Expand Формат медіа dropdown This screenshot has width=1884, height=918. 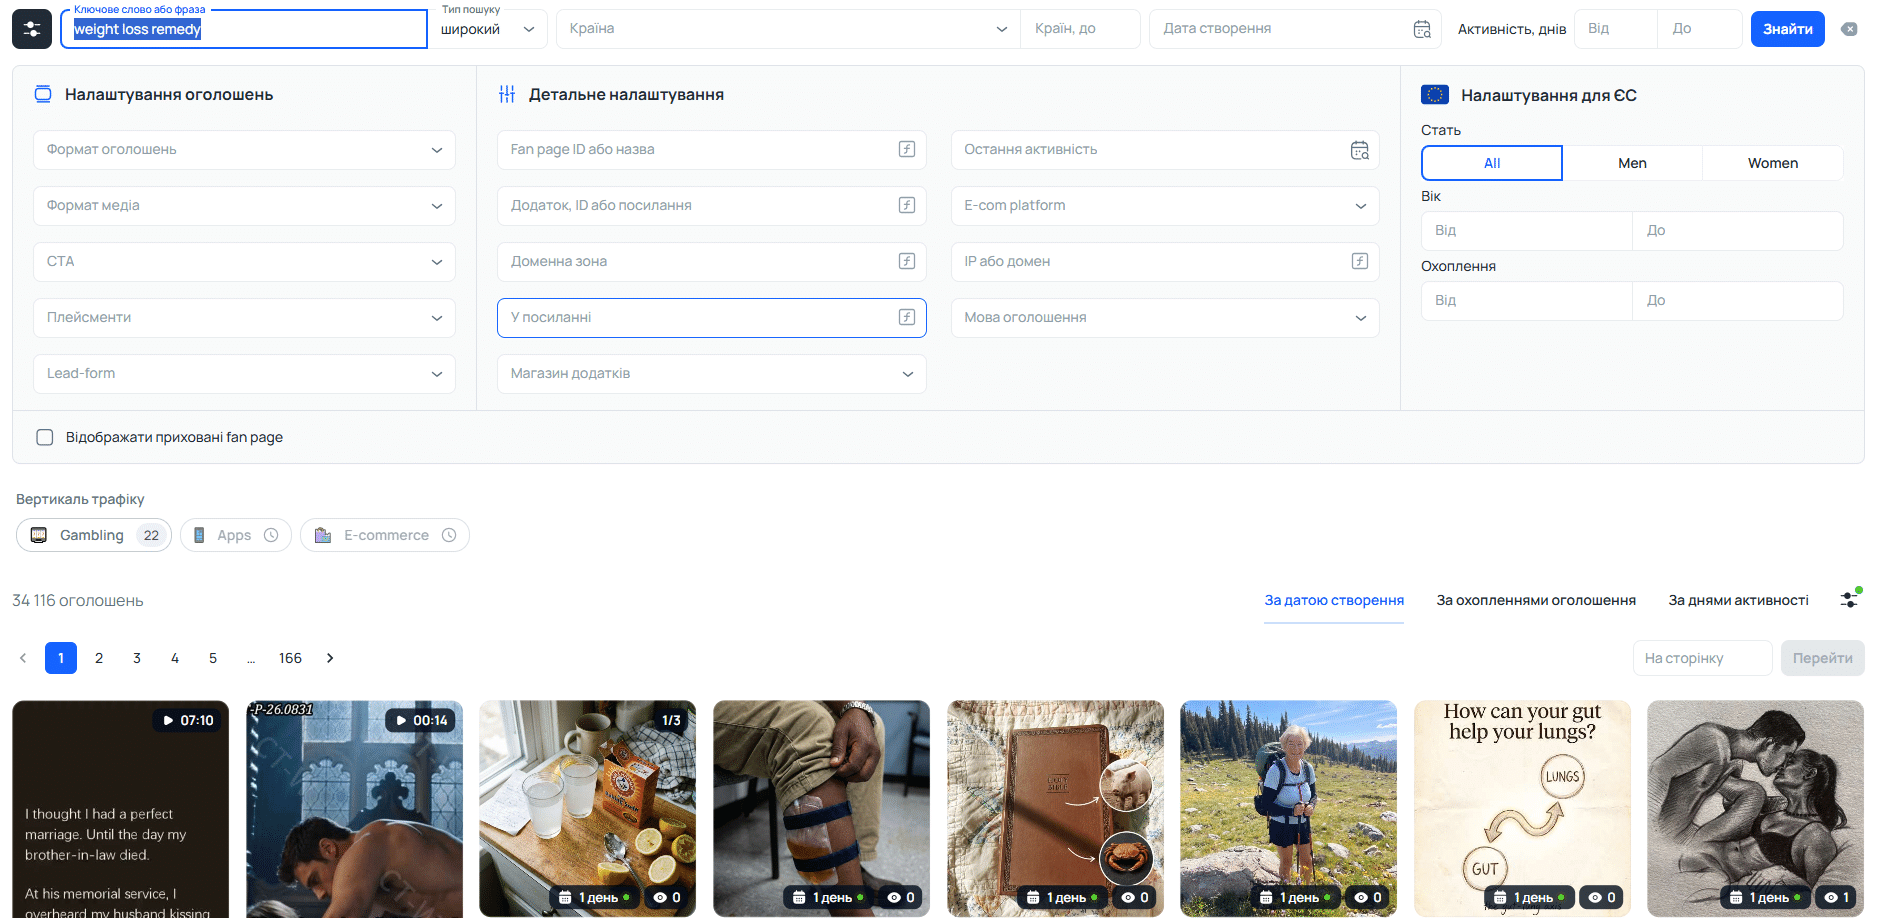pyautogui.click(x=244, y=206)
